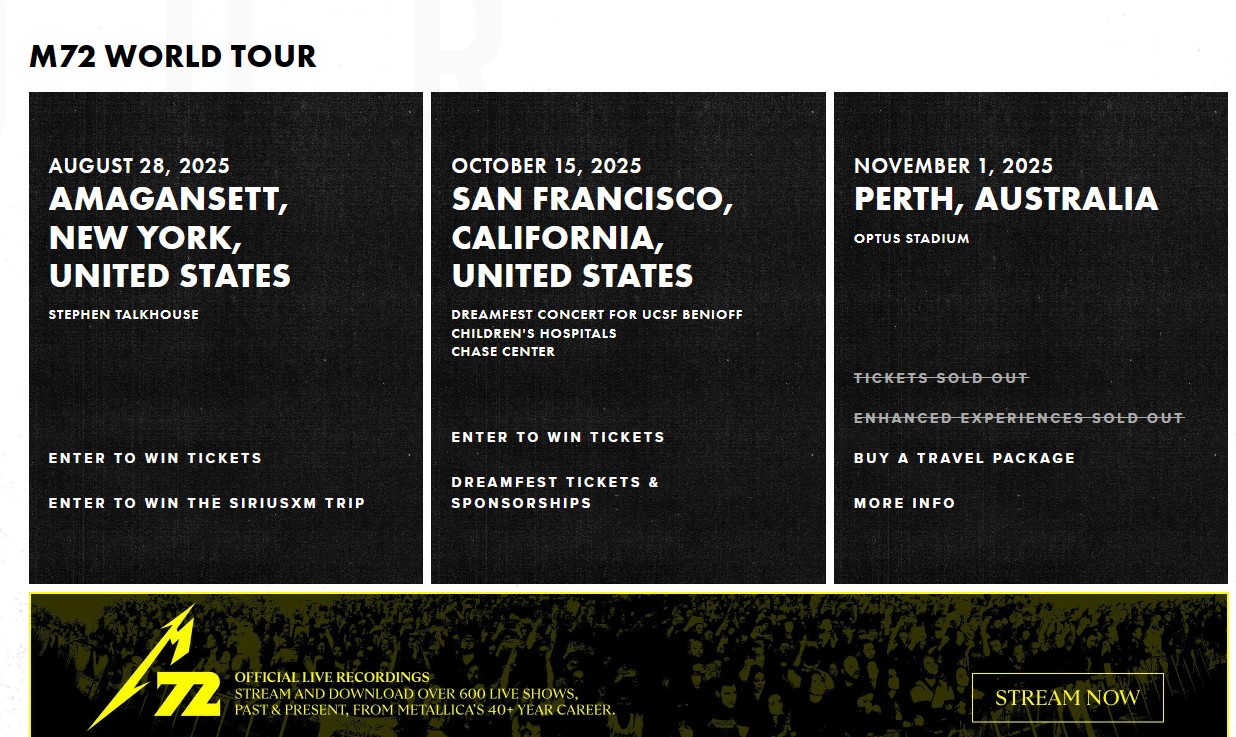Click the Official Live Recordings banner text

tap(332, 677)
